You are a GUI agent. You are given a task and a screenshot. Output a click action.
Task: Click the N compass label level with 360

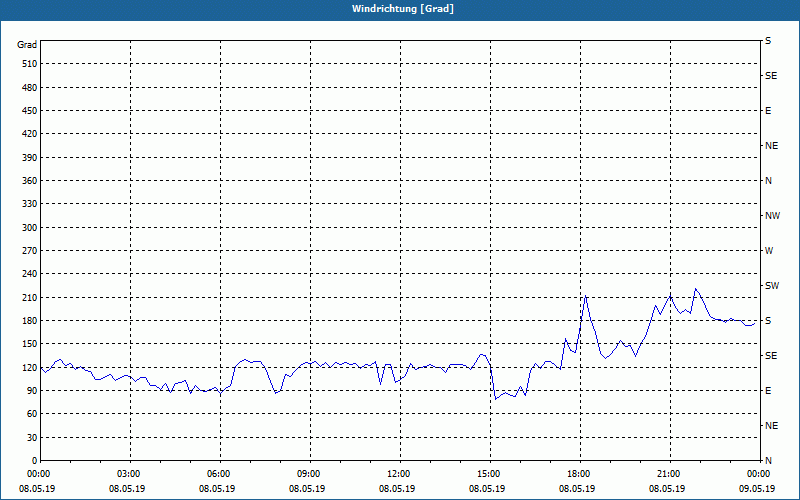tap(768, 181)
